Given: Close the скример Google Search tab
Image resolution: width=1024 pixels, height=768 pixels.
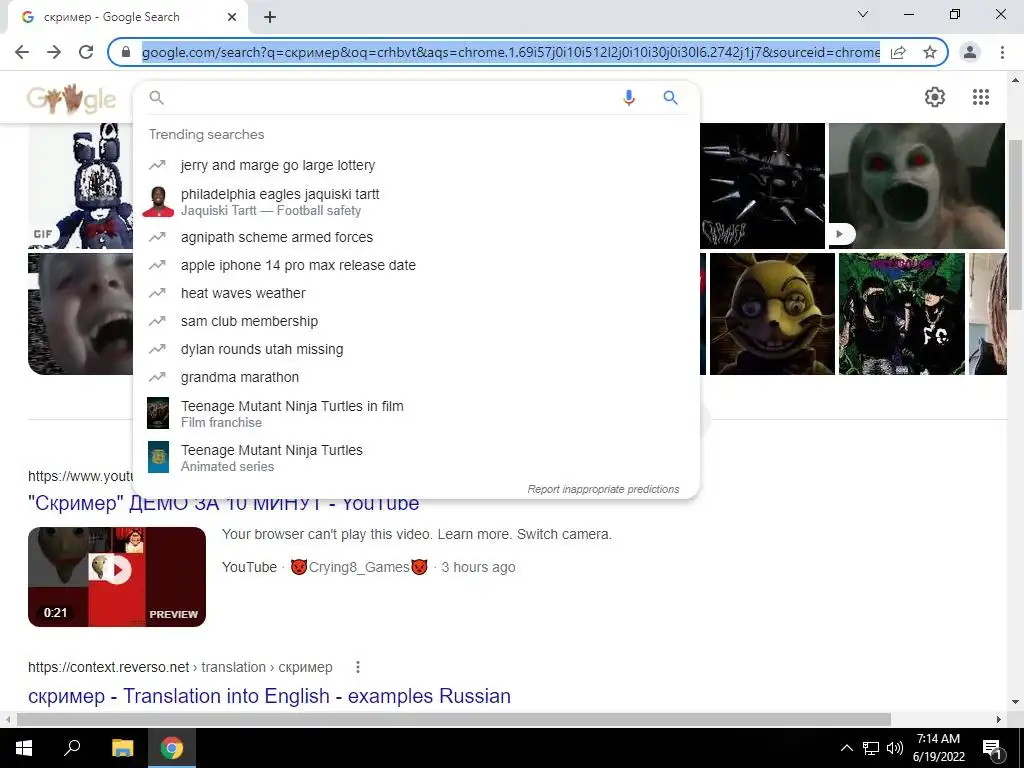Looking at the screenshot, I should tap(232, 17).
